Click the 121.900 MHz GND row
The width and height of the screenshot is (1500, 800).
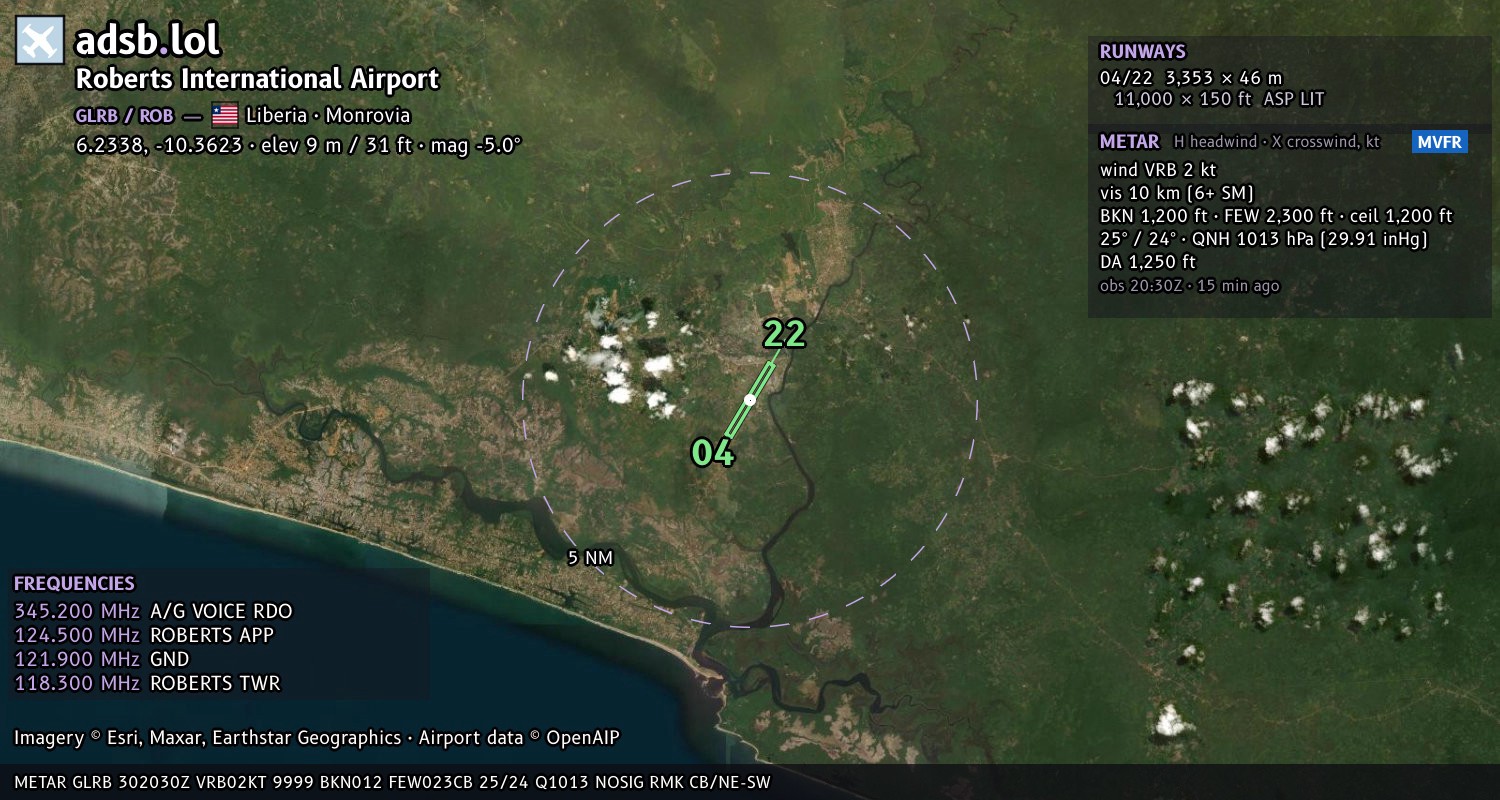click(x=102, y=659)
